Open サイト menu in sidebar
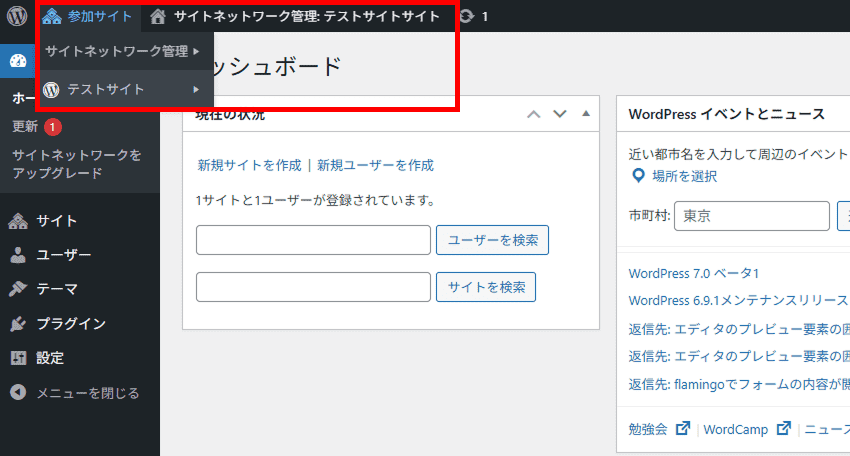The image size is (850, 456). [x=56, y=221]
